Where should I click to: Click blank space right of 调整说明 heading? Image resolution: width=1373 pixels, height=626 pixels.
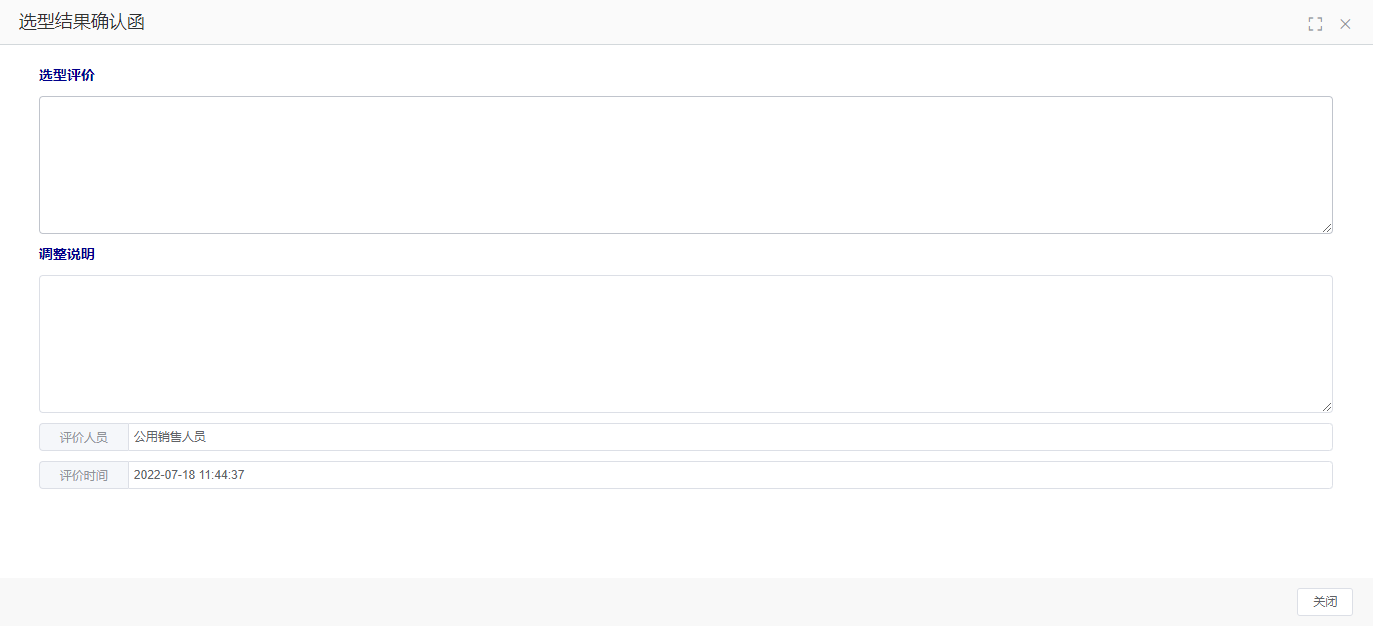[700, 254]
